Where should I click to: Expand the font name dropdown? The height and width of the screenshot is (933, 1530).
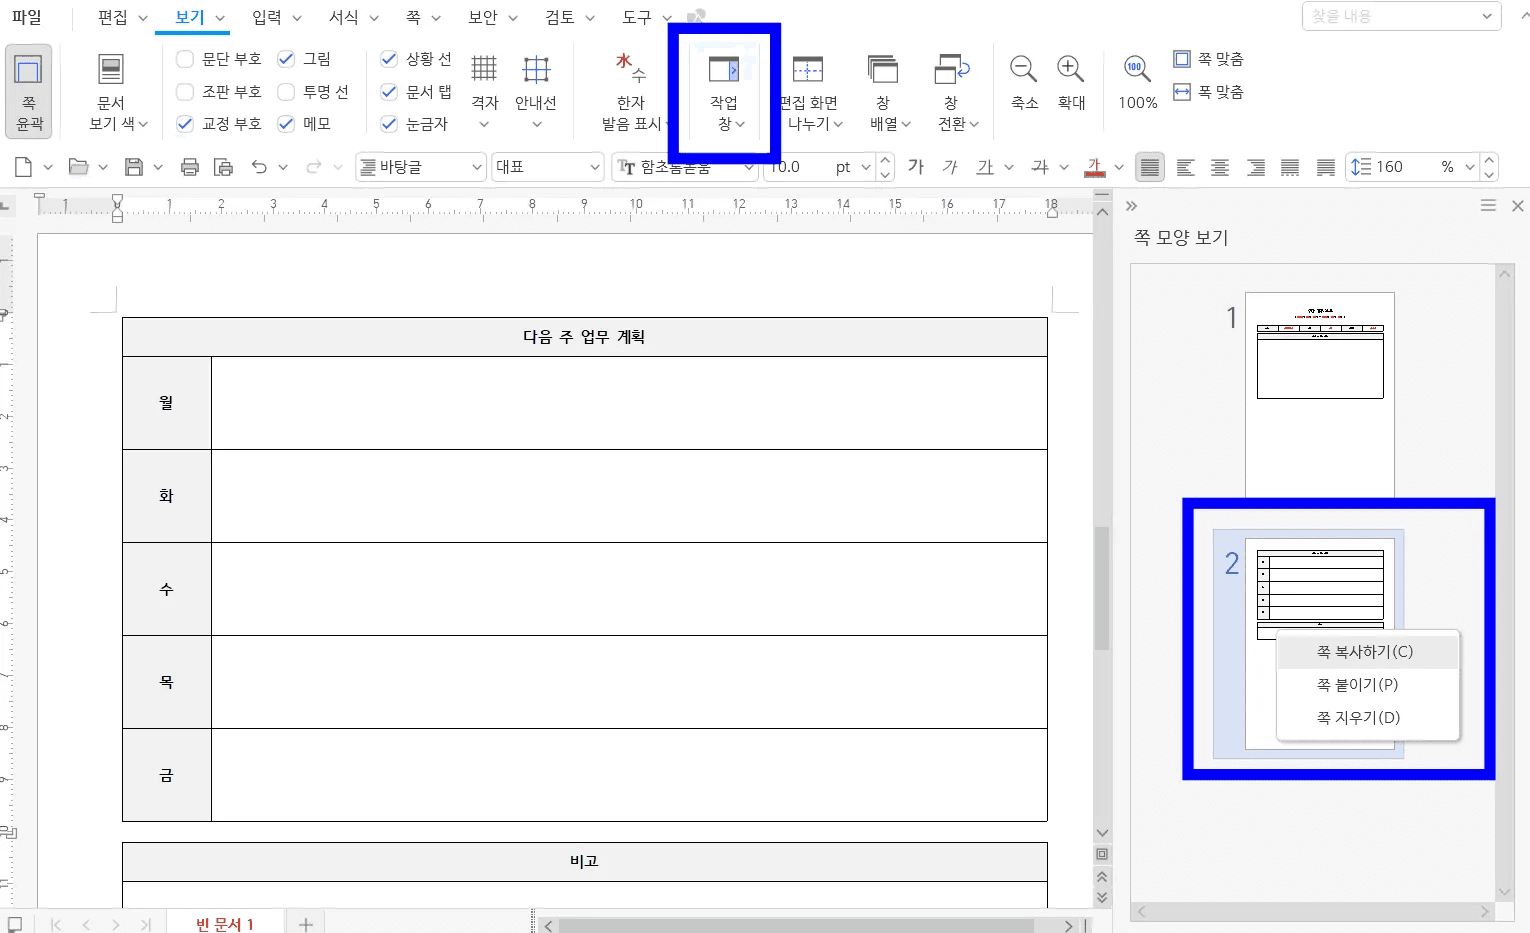(x=749, y=167)
